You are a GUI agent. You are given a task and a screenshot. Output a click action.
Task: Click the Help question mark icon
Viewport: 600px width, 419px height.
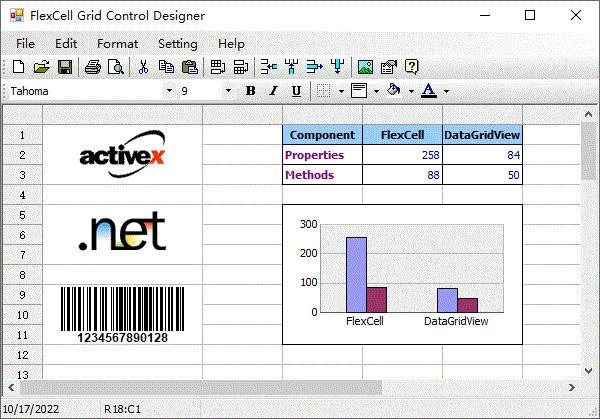point(412,67)
